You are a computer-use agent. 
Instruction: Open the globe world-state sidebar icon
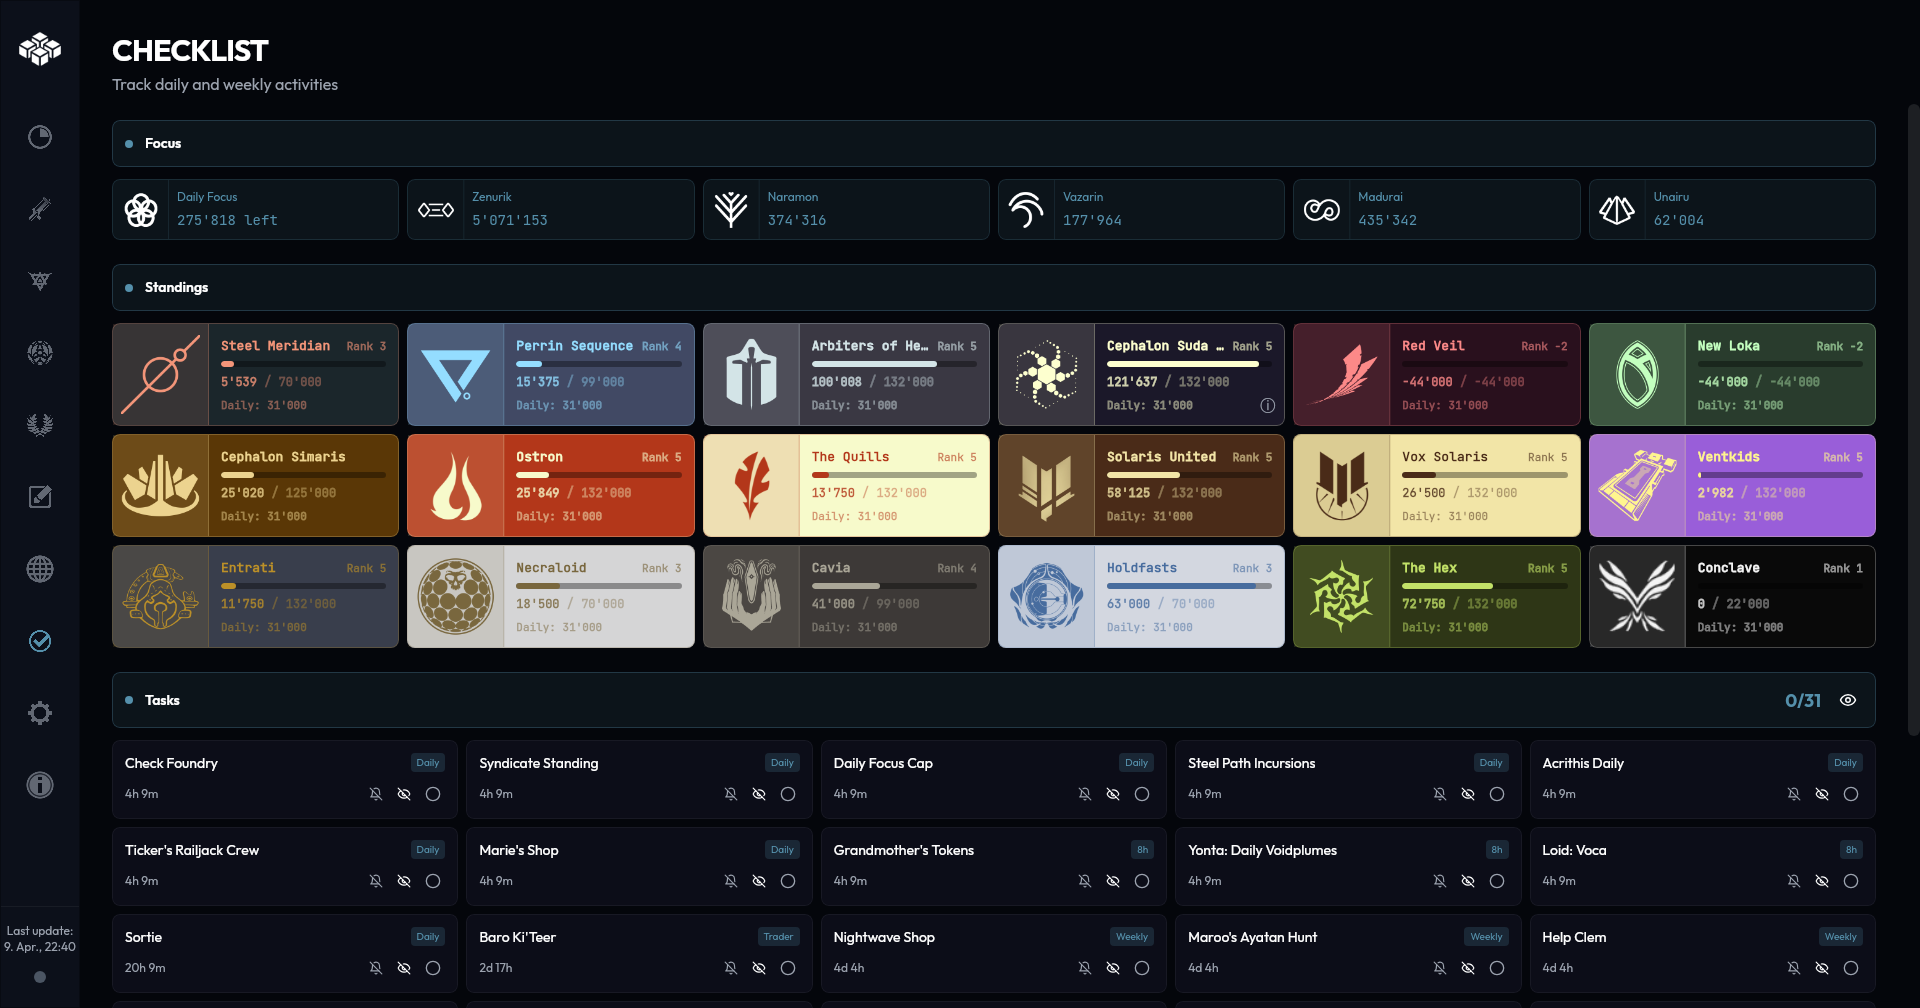coord(40,569)
